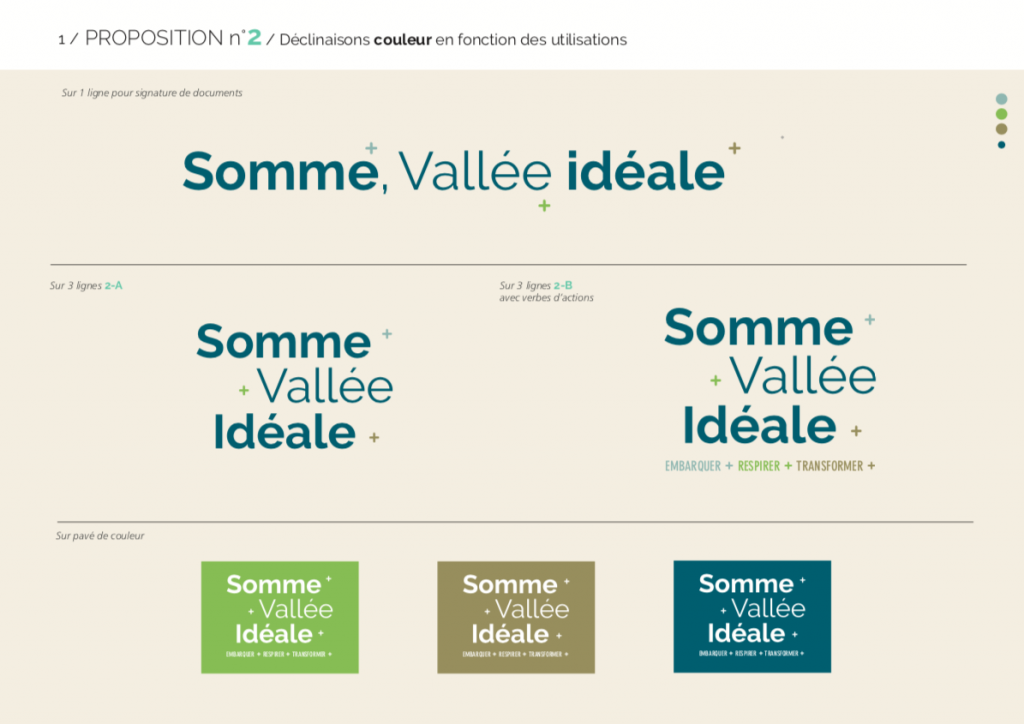
Task: Select the green Somme Vallée Idéale block
Action: [280, 617]
